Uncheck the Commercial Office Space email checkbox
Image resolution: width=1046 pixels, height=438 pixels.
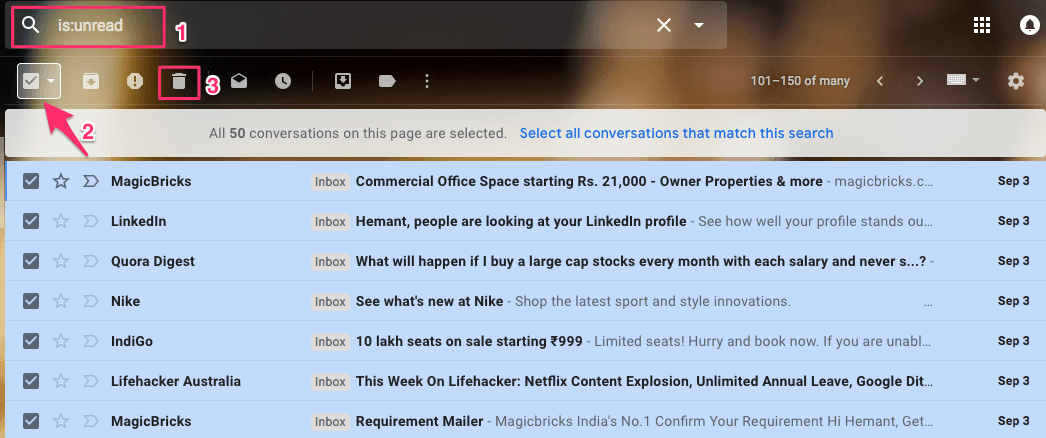coord(31,181)
